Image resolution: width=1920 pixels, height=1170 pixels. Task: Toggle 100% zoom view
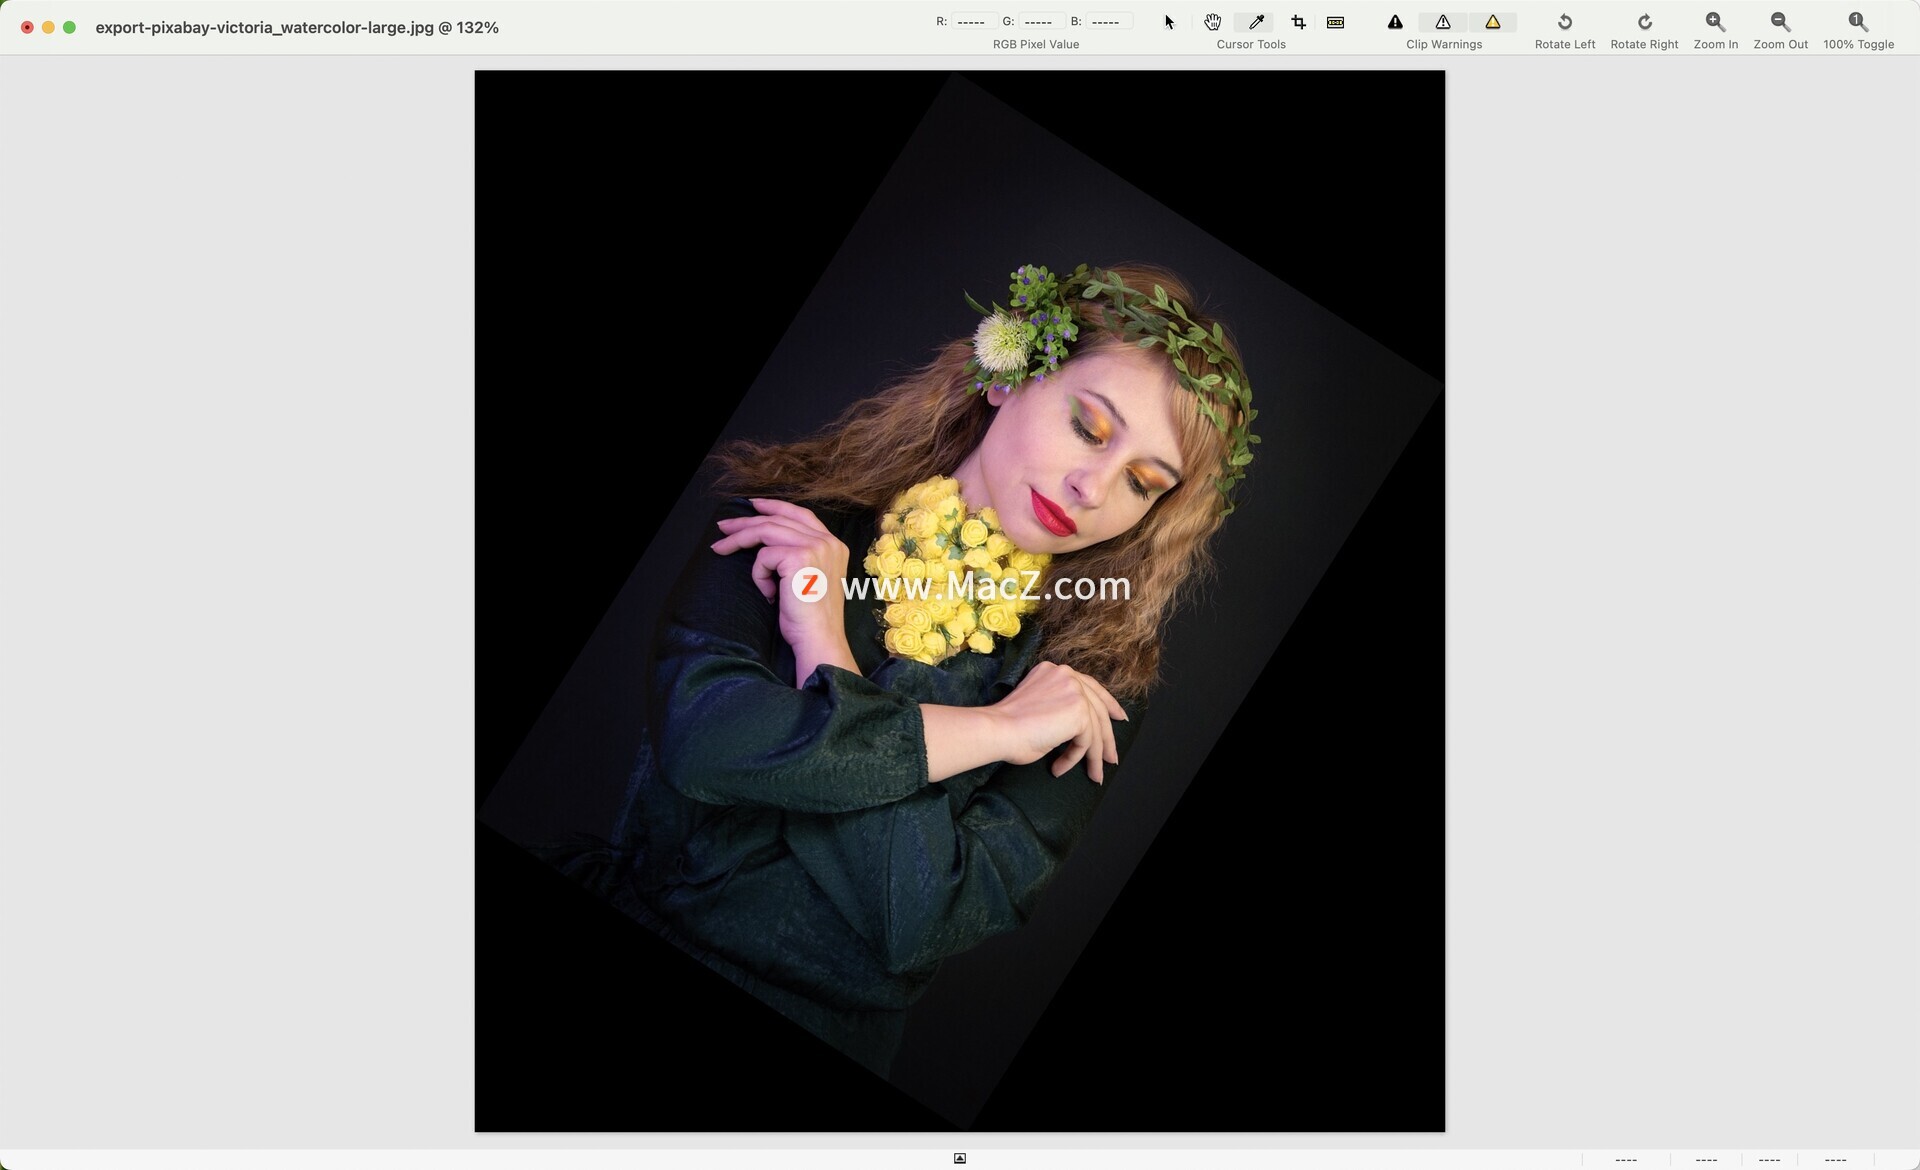[1858, 30]
